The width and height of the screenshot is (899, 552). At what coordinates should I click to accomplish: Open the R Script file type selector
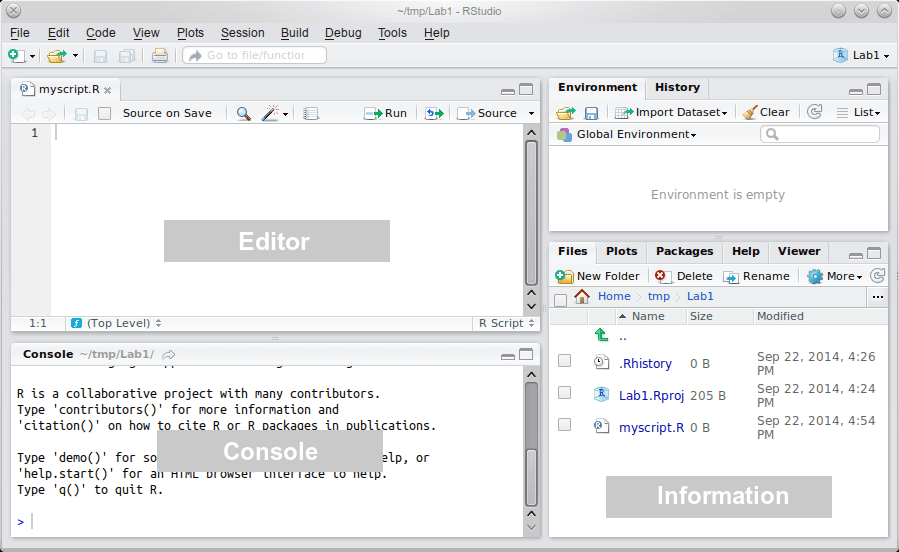pyautogui.click(x=506, y=323)
